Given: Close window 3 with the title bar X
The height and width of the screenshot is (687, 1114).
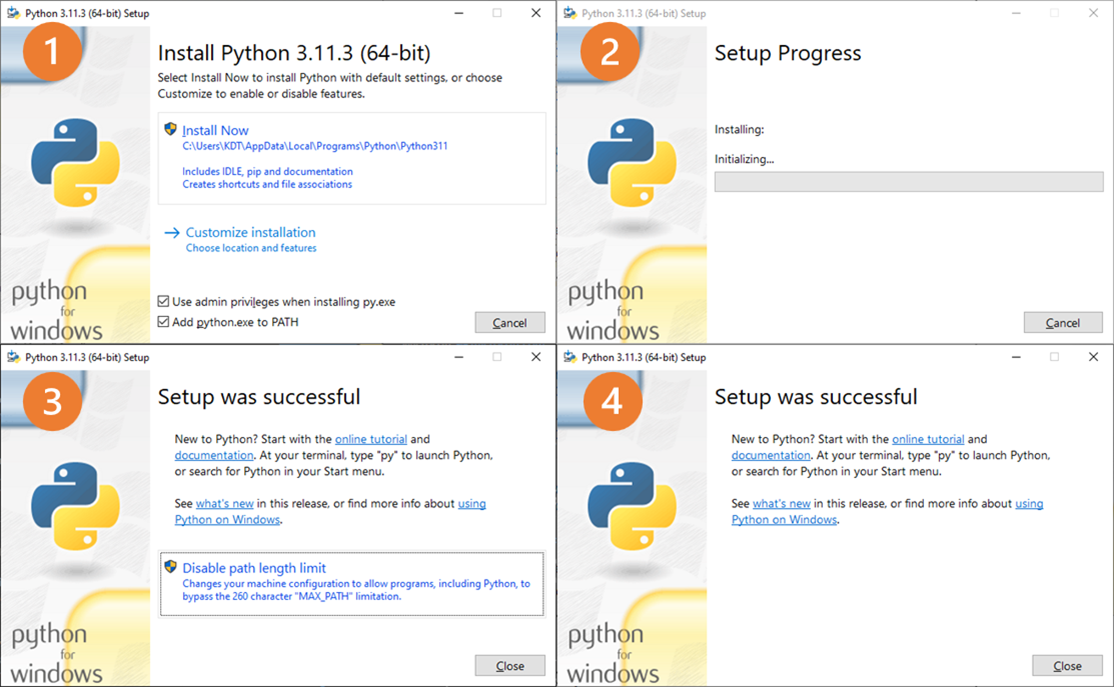Looking at the screenshot, I should [x=536, y=357].
